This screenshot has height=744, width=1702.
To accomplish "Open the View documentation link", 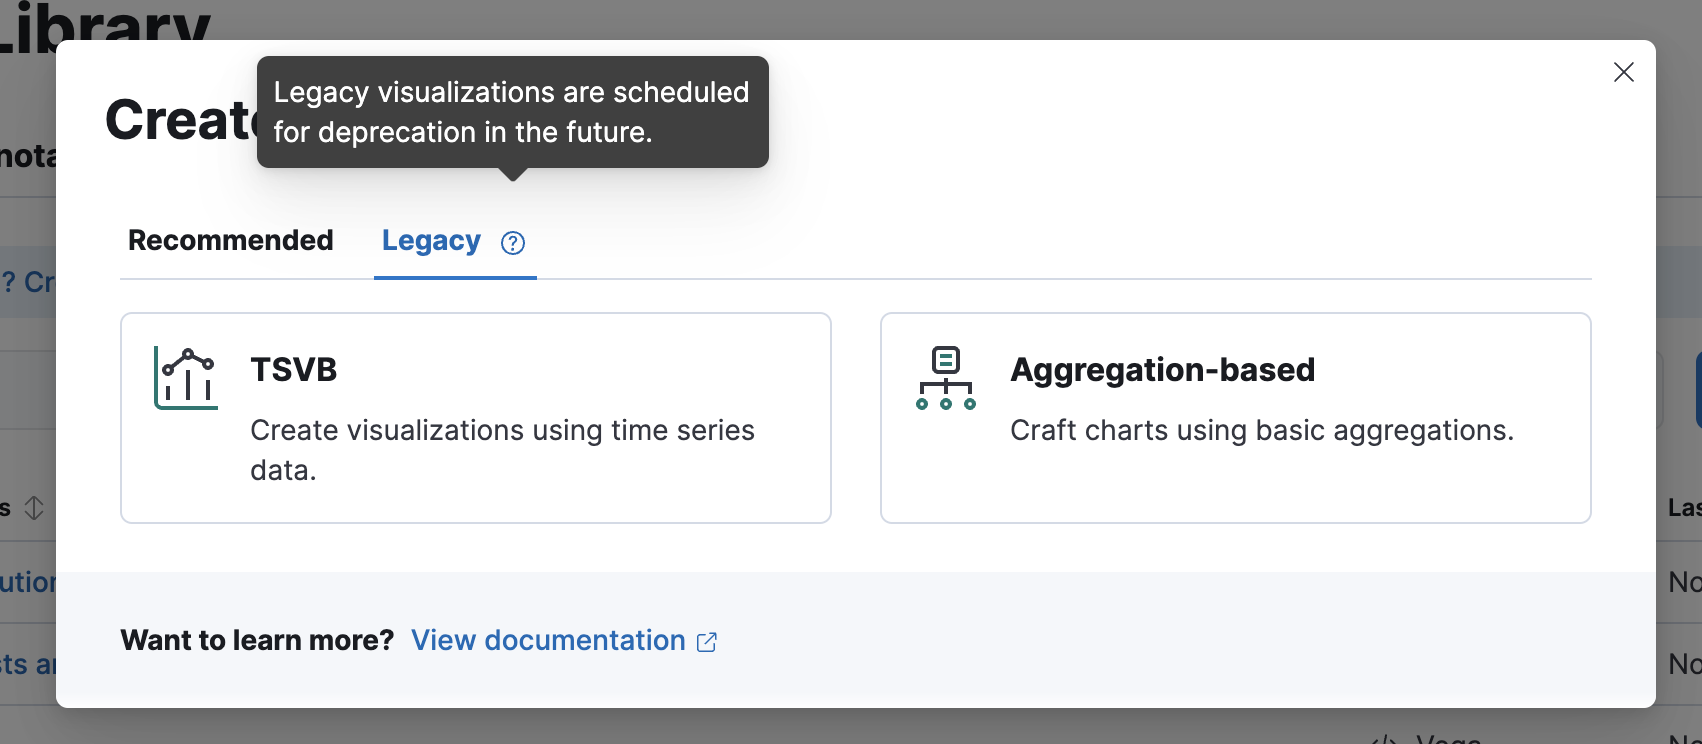I will pos(548,641).
